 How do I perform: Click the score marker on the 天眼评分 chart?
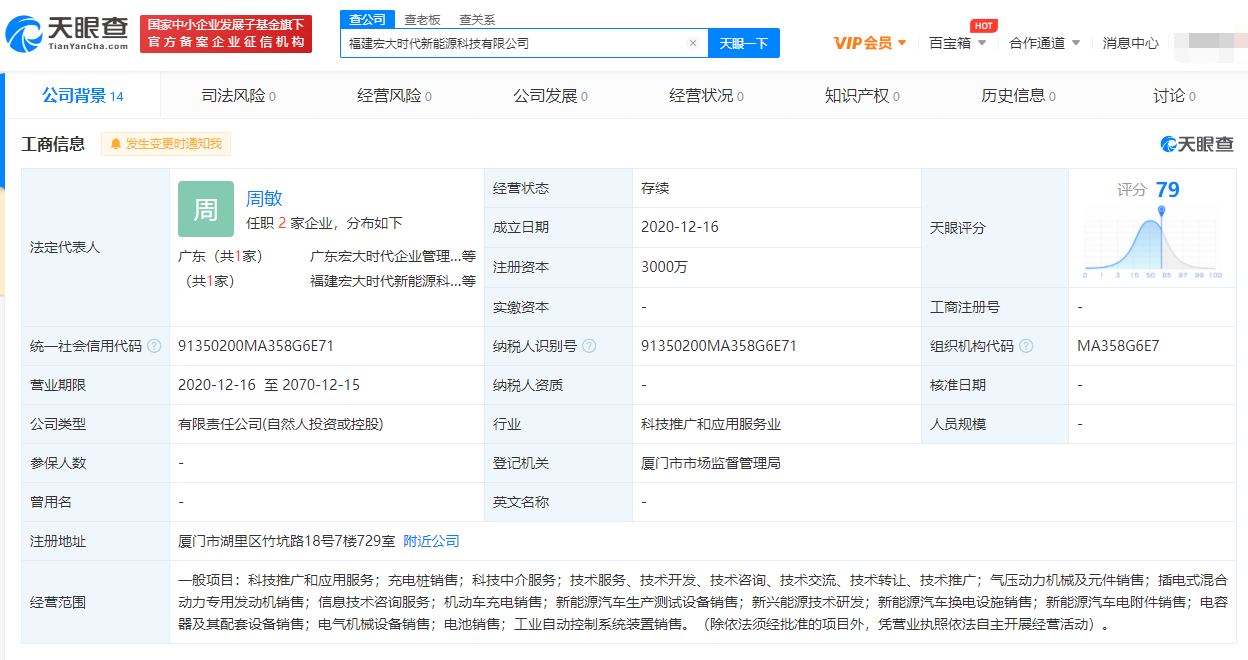1161,212
